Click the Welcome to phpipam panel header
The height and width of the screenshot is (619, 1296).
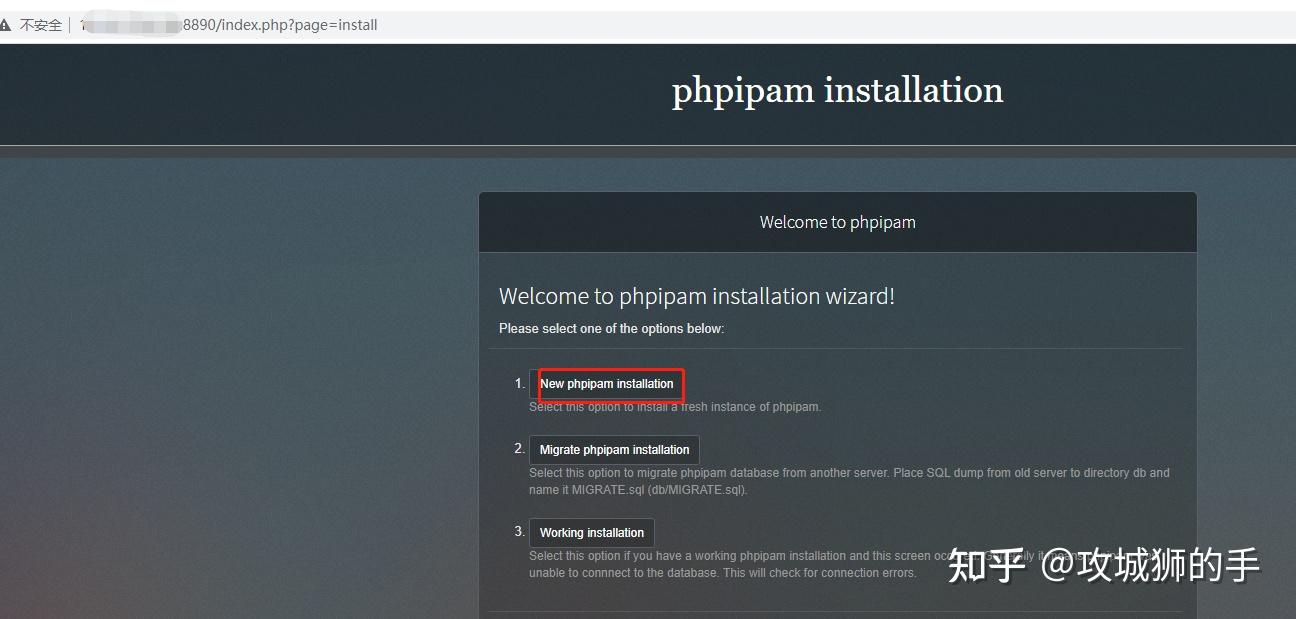[x=838, y=222]
